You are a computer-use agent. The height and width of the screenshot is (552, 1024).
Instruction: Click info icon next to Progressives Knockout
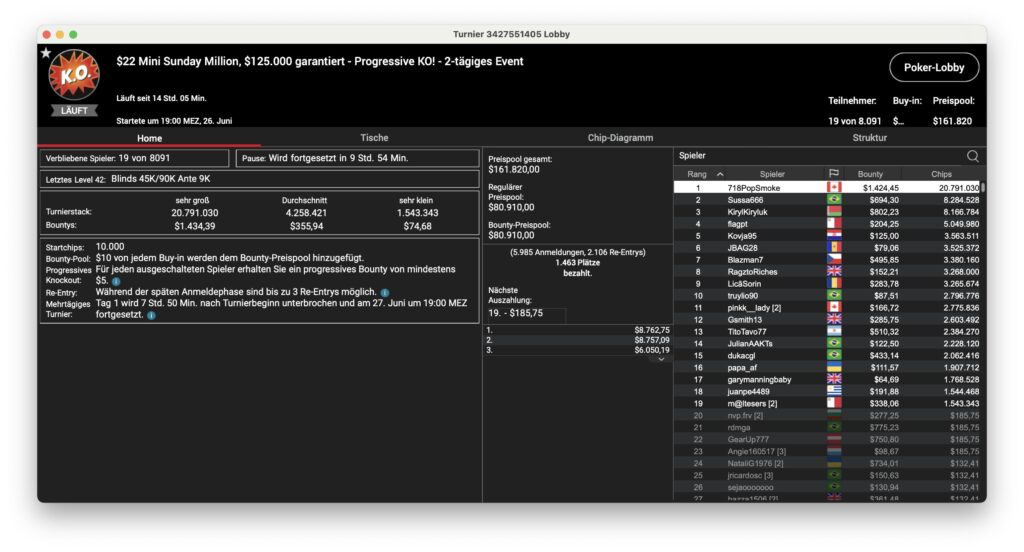pos(116,281)
